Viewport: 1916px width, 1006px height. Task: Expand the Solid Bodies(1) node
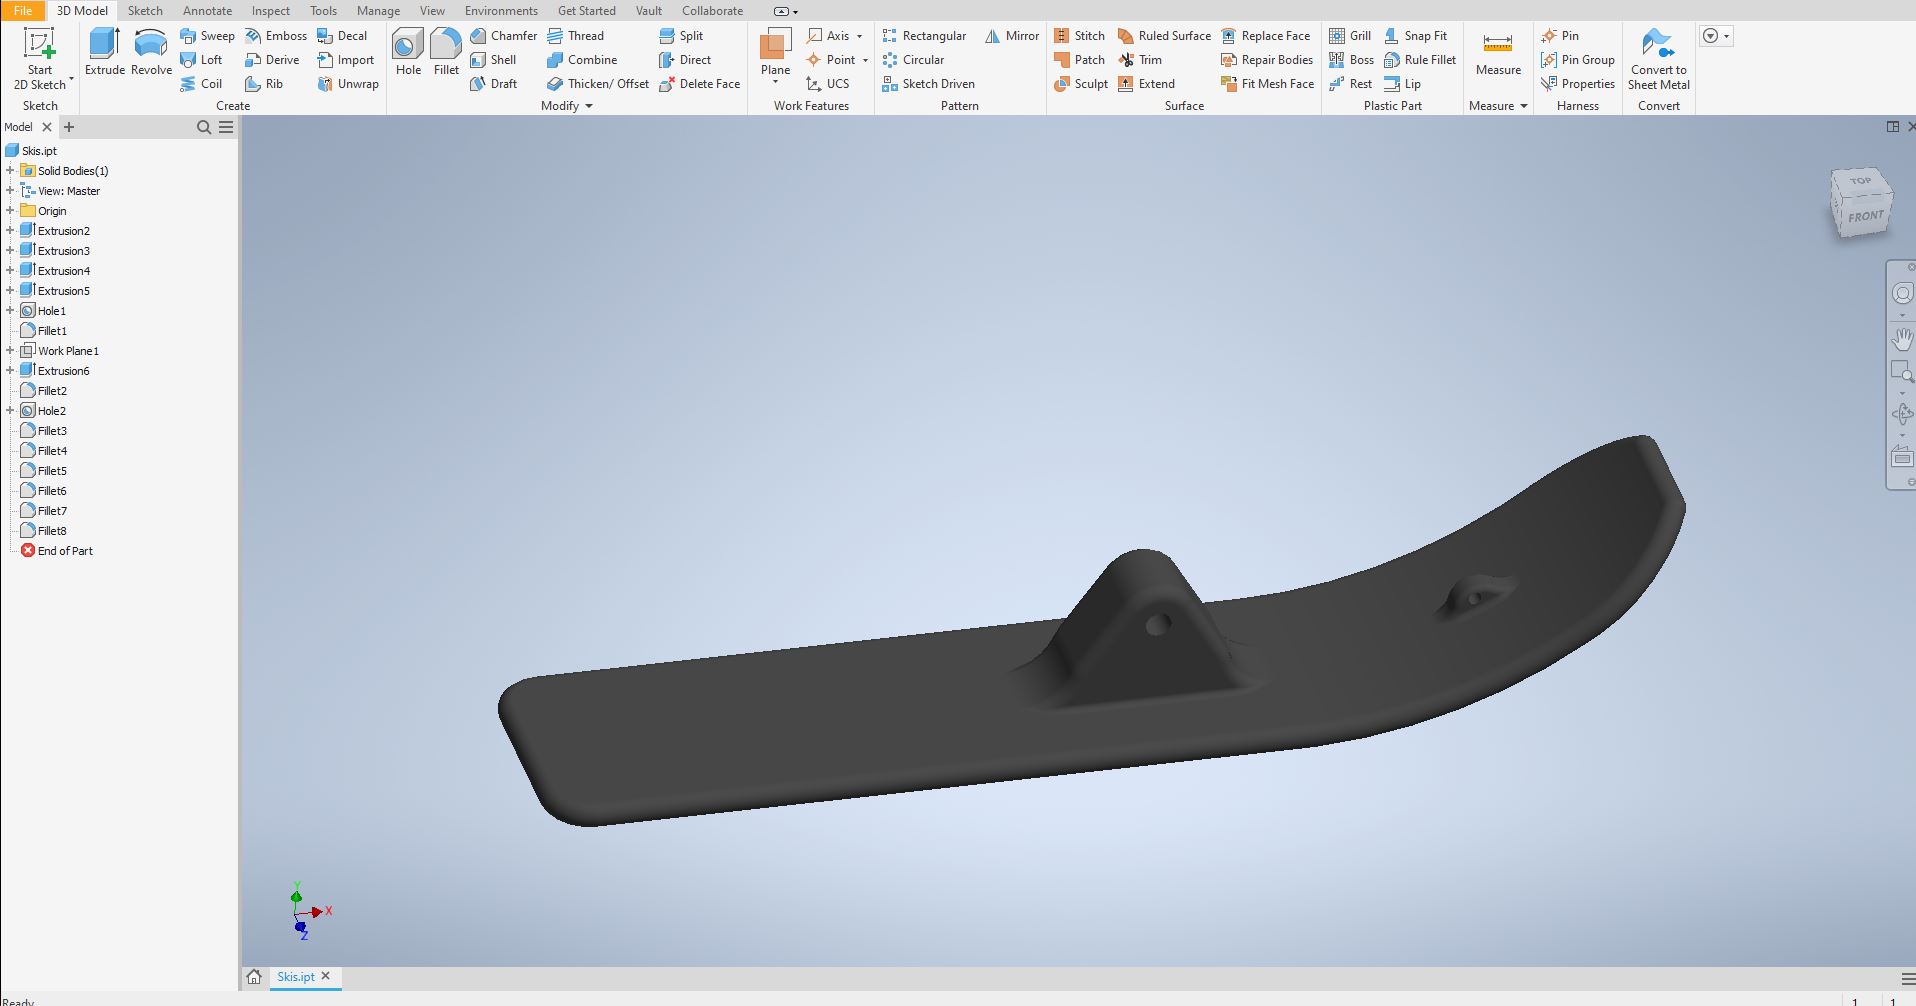tap(10, 171)
